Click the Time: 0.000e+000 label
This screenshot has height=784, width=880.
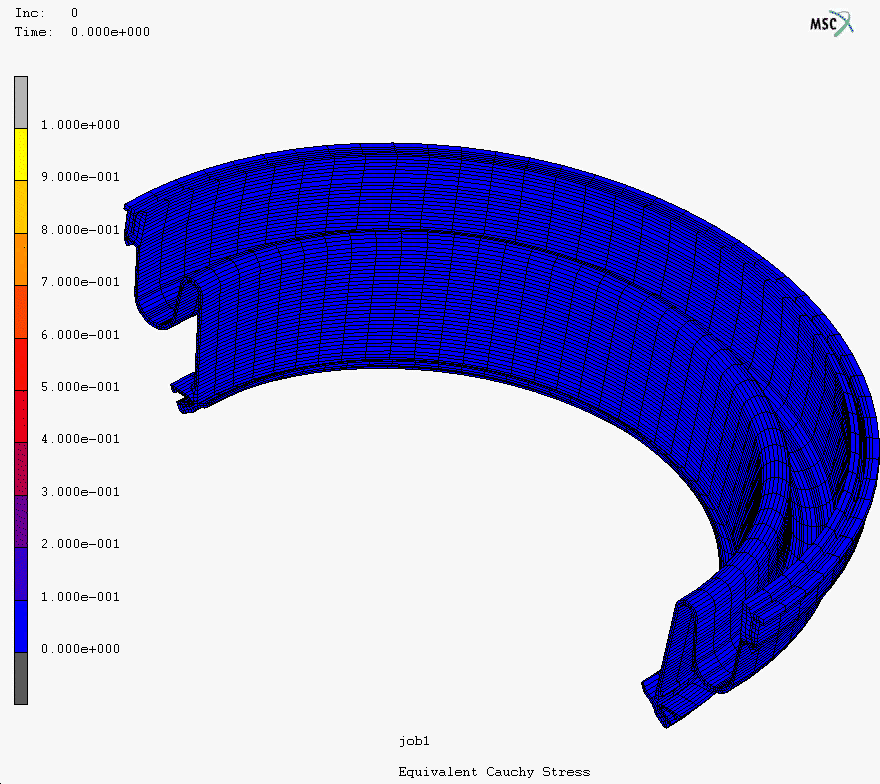pyautogui.click(x=82, y=32)
